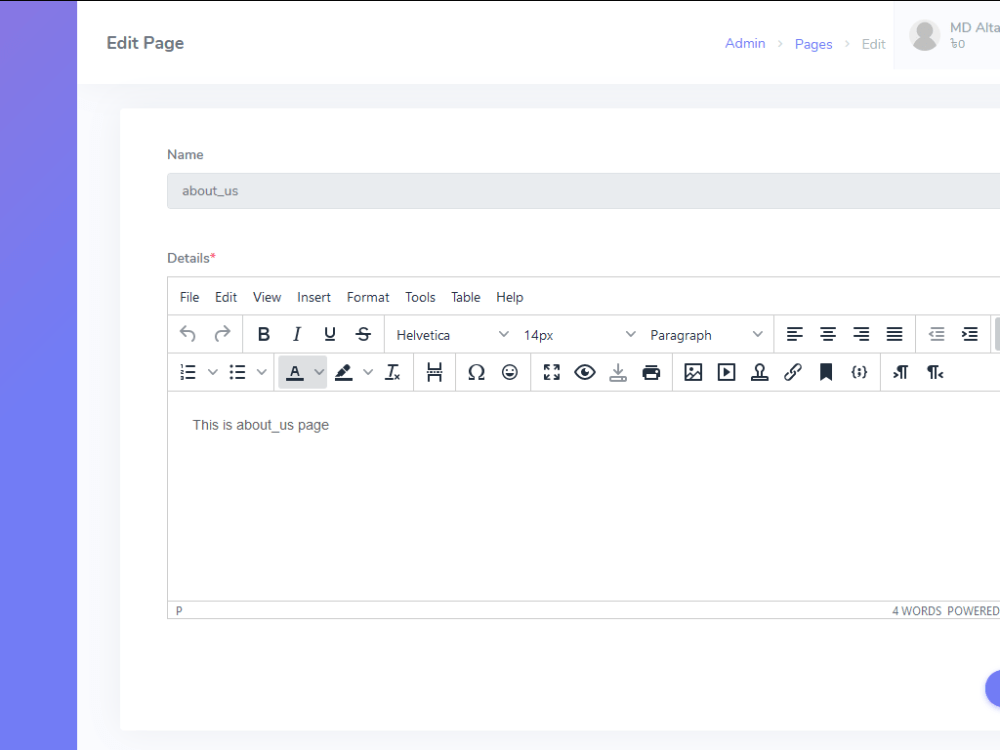The height and width of the screenshot is (750, 1000).
Task: Click the 4 WORDS word count
Action: pyautogui.click(x=916, y=611)
